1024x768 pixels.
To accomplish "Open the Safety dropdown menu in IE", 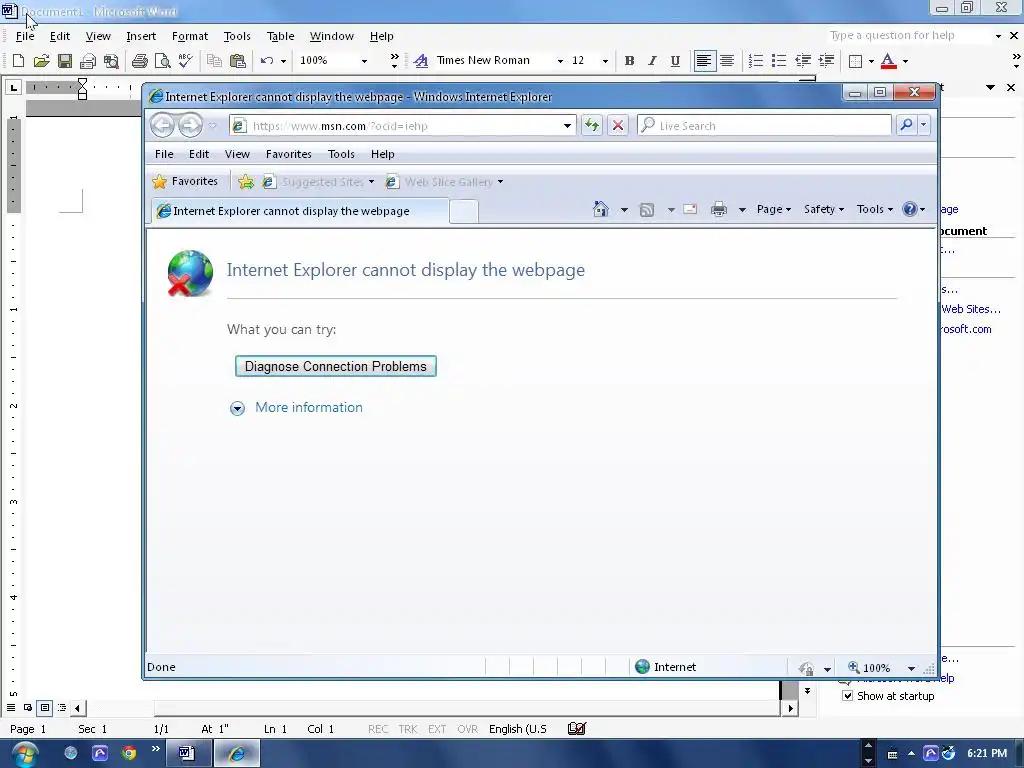I will [x=824, y=209].
